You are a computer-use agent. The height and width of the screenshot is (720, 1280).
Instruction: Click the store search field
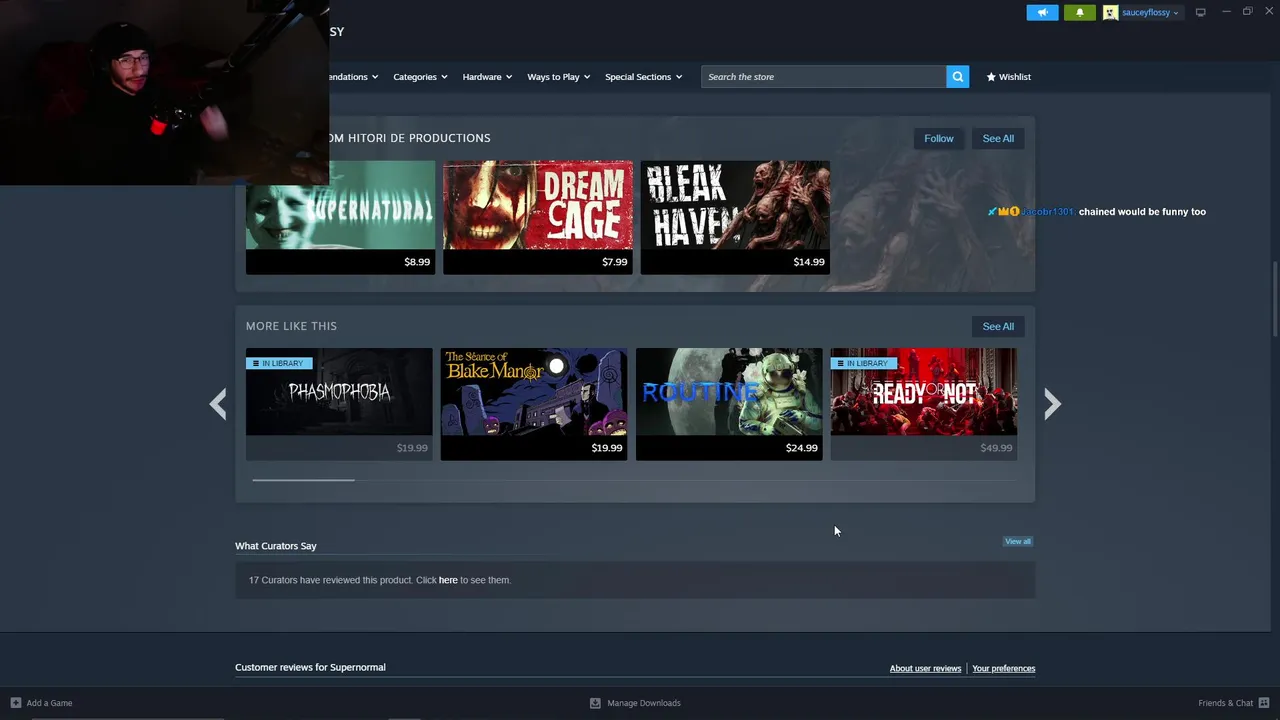tap(823, 77)
